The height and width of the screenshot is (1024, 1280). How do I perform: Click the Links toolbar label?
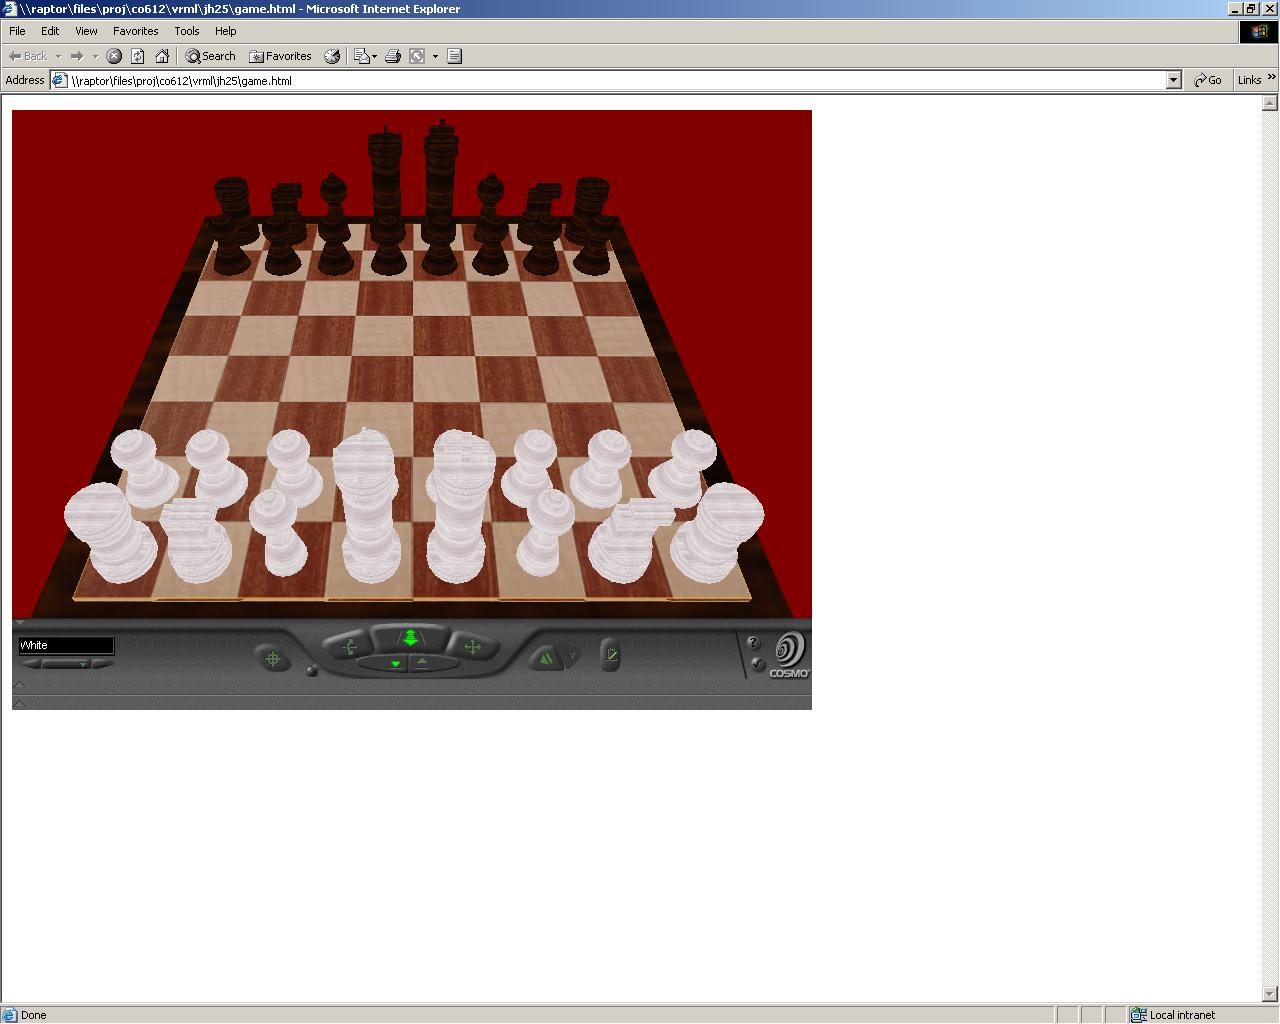(1249, 80)
